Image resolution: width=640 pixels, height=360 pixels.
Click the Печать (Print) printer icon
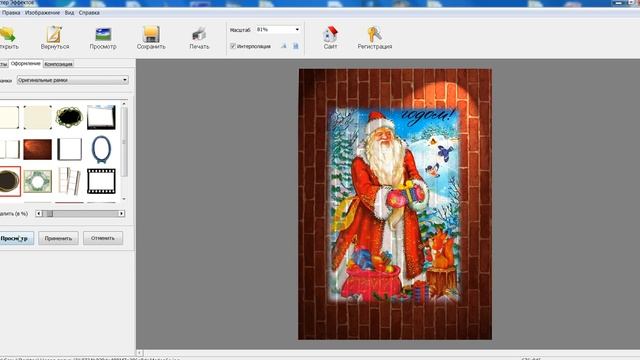click(199, 34)
